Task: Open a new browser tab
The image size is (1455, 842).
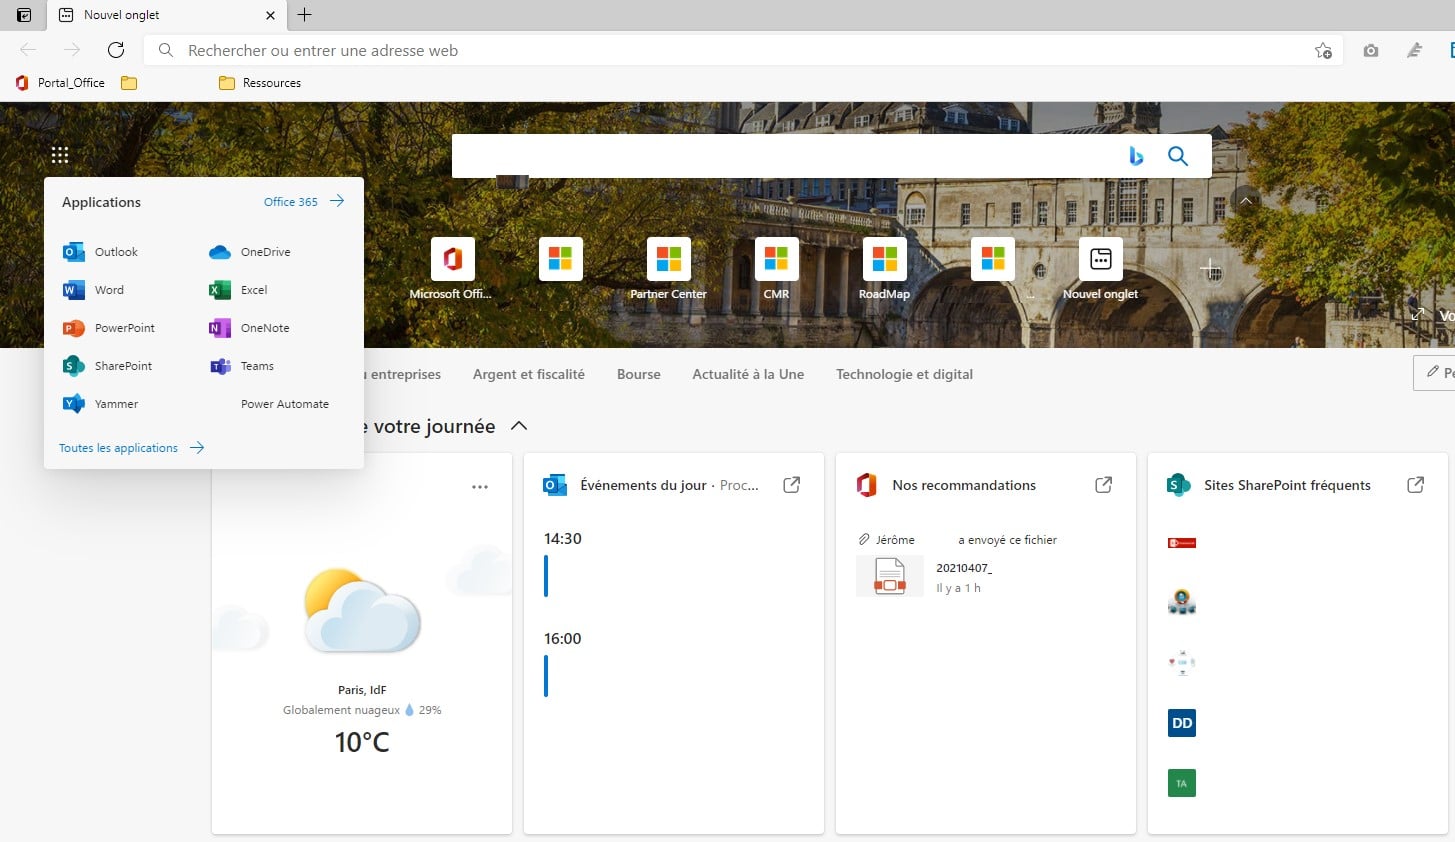Action: (305, 15)
